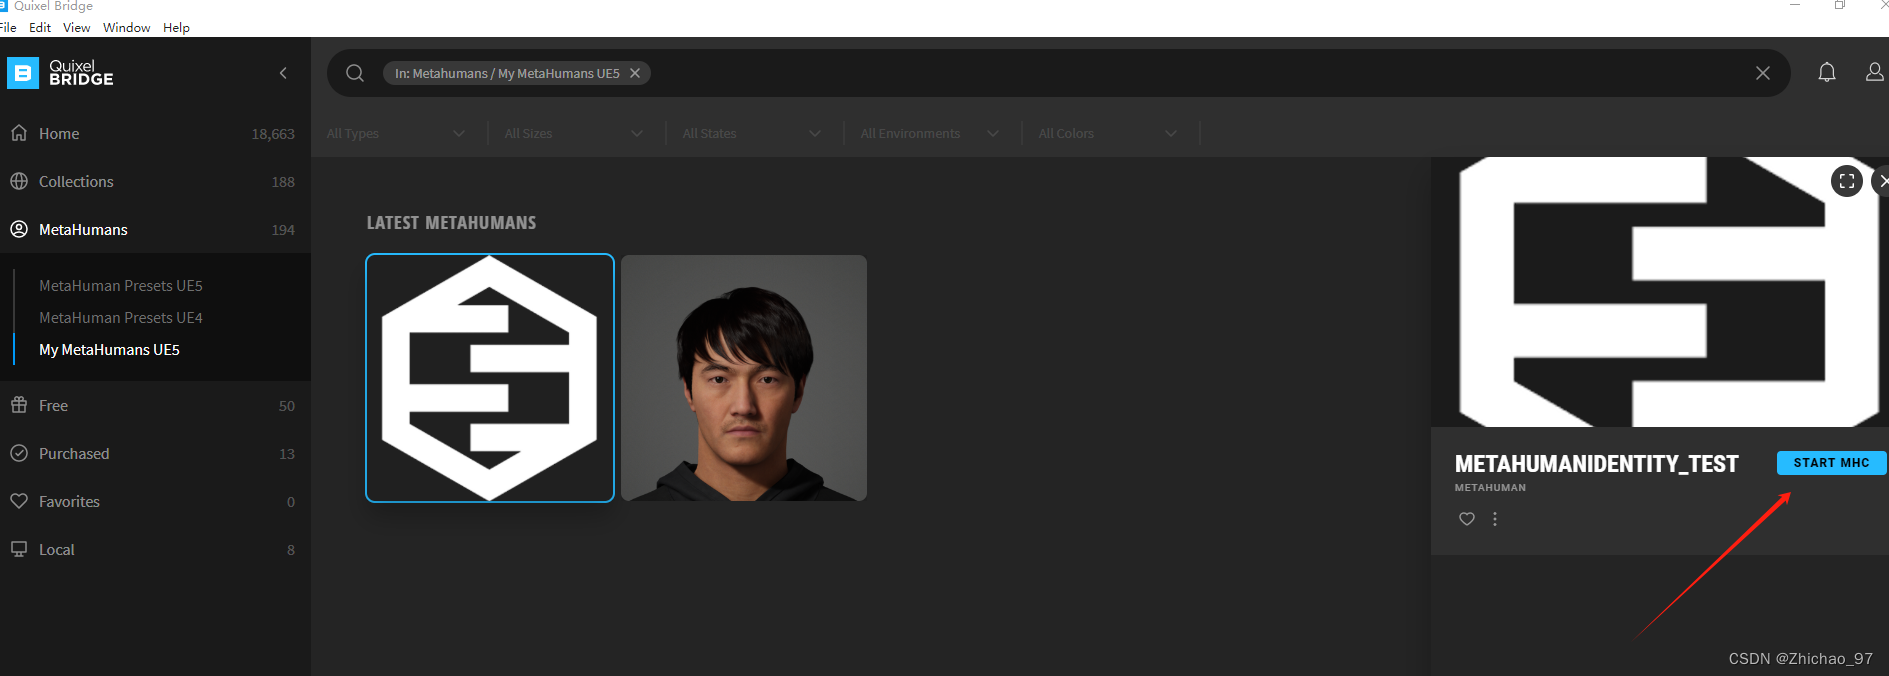Expand preview to fullscreen
Viewport: 1889px width, 676px height.
pyautogui.click(x=1847, y=181)
